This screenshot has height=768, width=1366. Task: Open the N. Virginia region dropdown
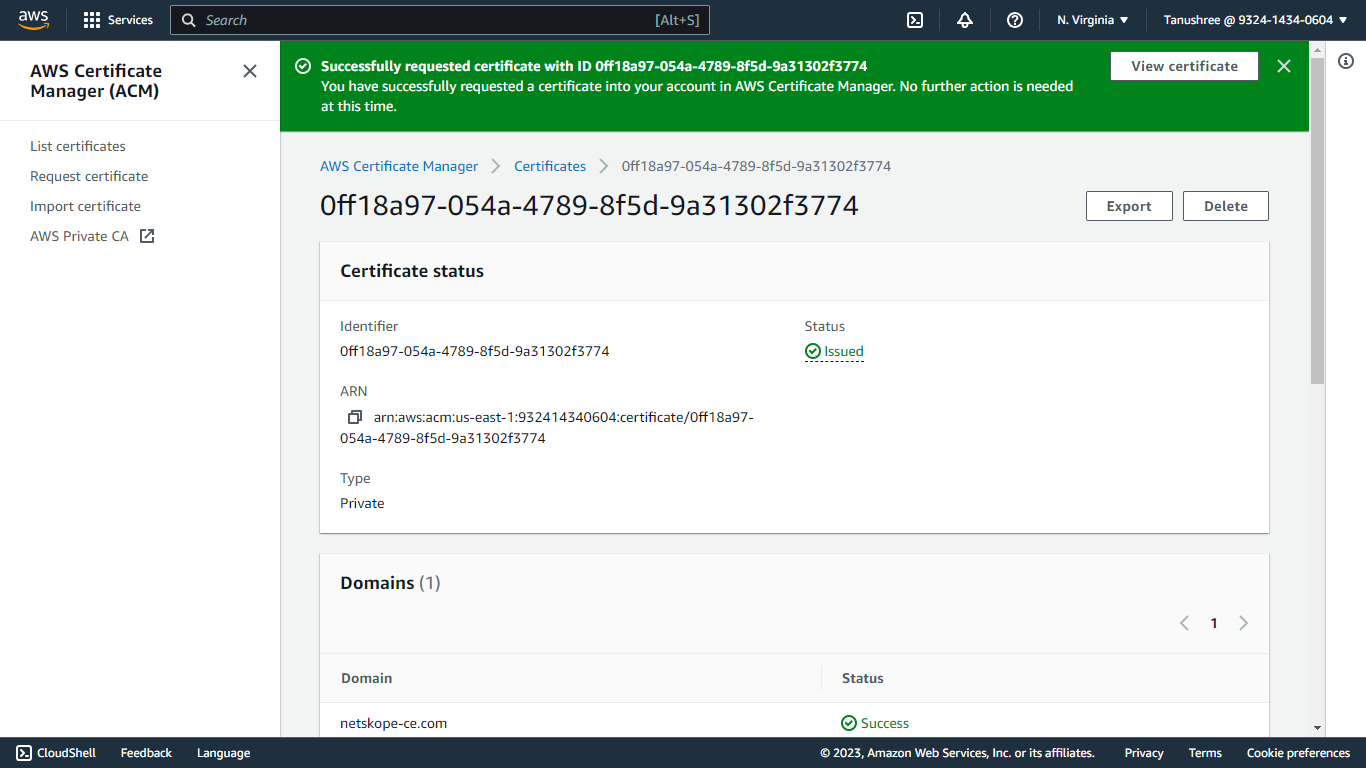pos(1092,20)
